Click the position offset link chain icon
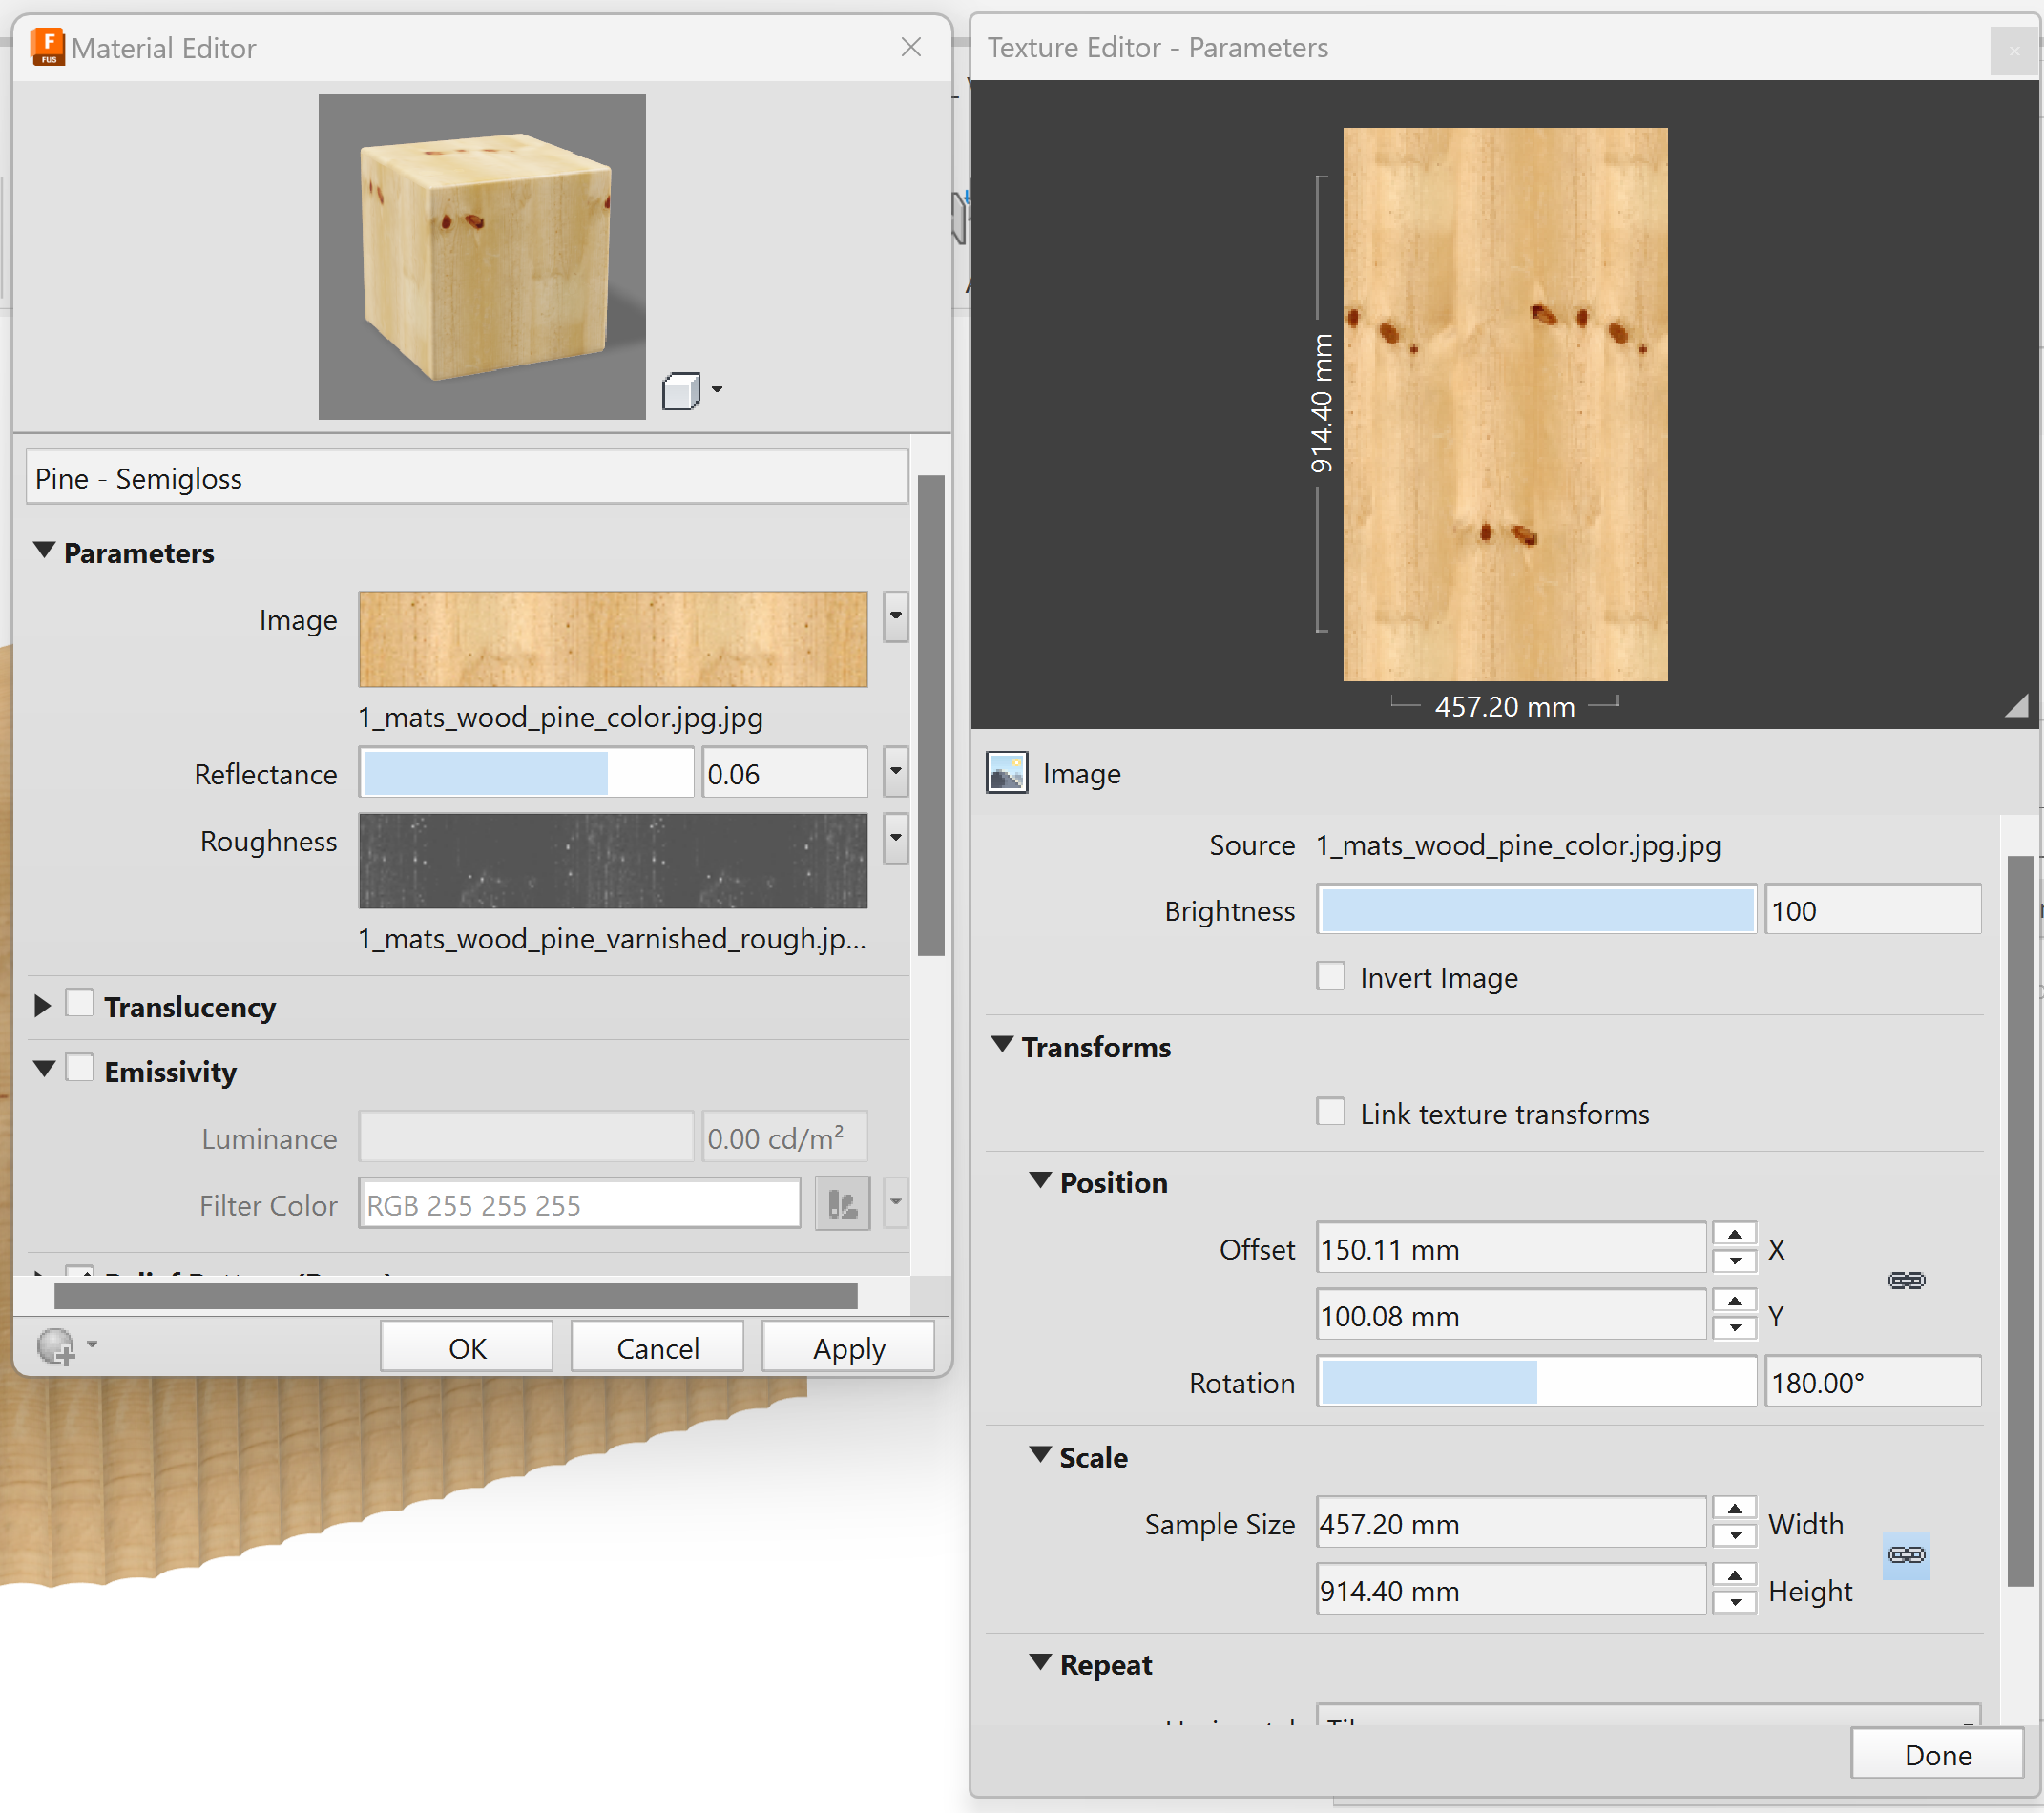The width and height of the screenshot is (2044, 1813). pos(1905,1281)
